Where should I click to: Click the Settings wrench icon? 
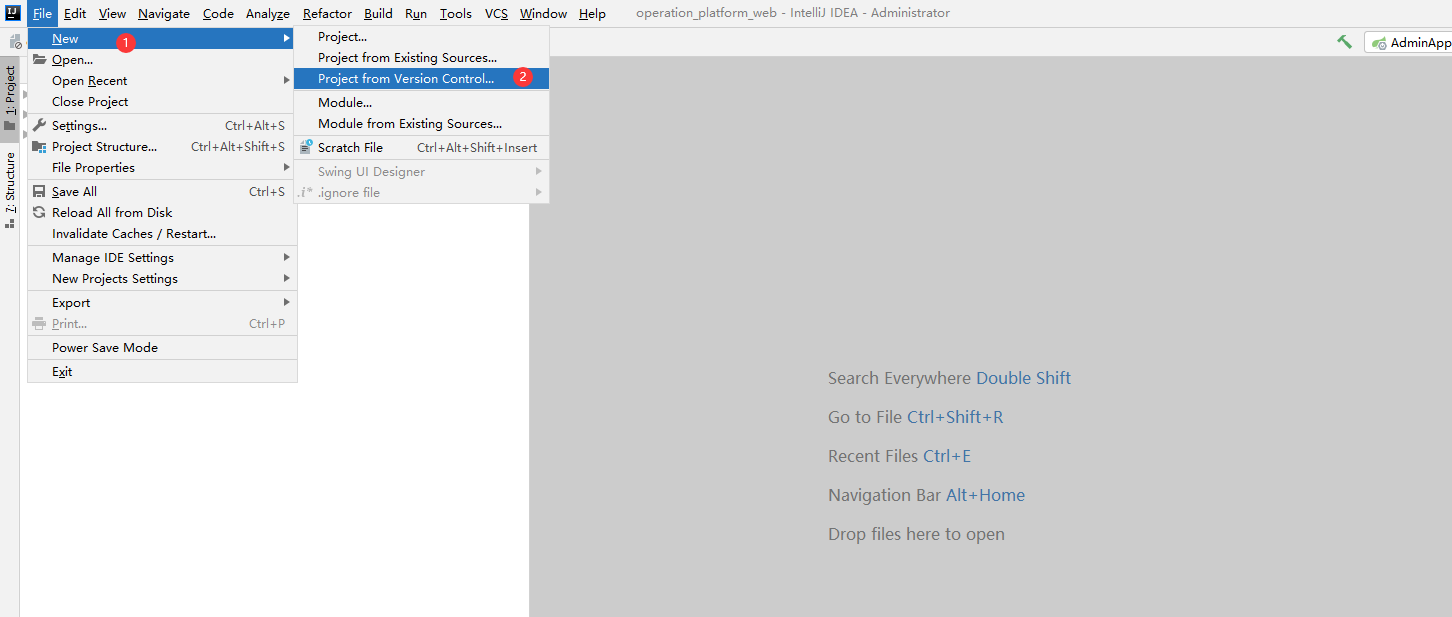(x=39, y=126)
